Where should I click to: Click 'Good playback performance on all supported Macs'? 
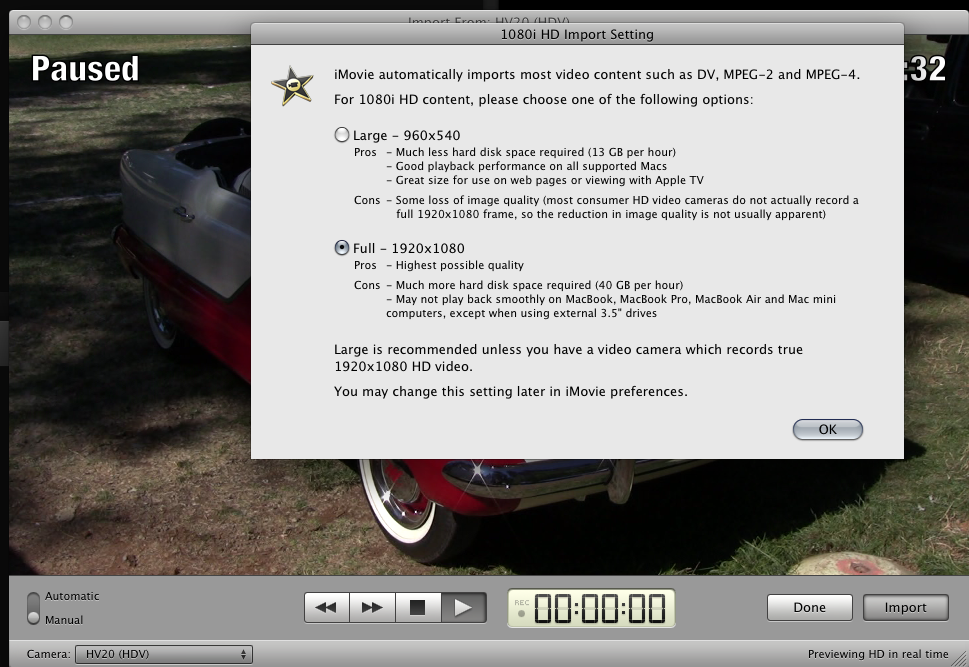tap(531, 166)
